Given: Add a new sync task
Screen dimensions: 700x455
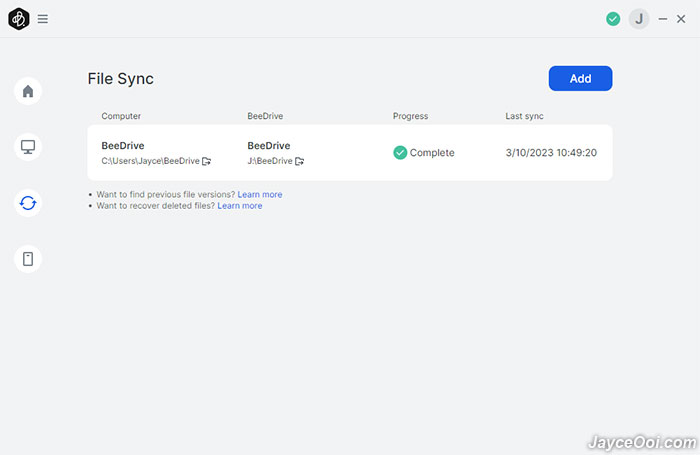Looking at the screenshot, I should coord(580,79).
